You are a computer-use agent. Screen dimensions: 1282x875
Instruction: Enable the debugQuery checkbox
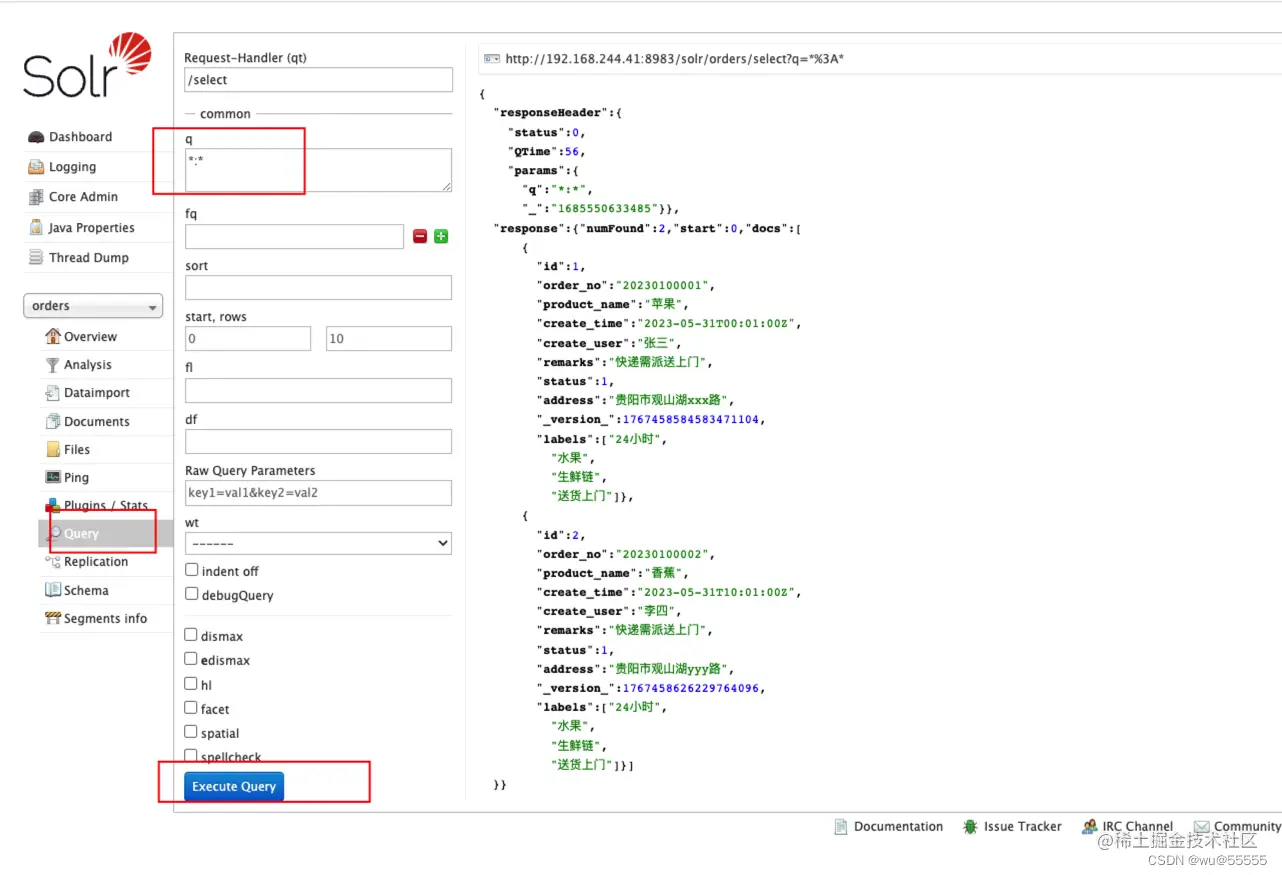(x=191, y=594)
